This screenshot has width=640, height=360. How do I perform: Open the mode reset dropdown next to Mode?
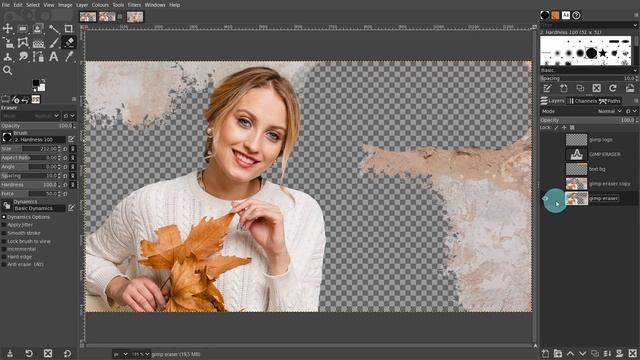click(x=69, y=116)
